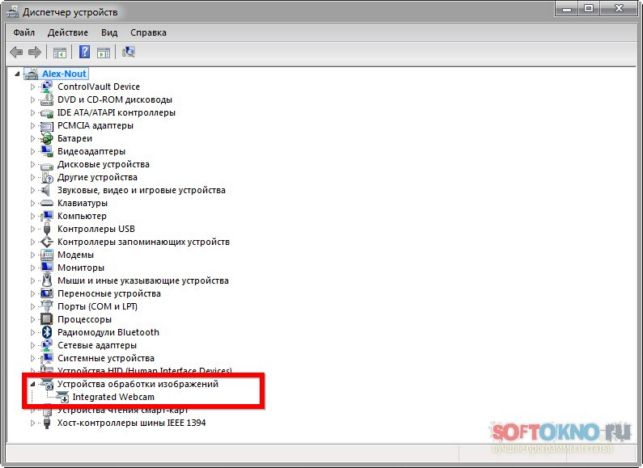Click the Клавиатуры keyboard icon
Image resolution: width=643 pixels, height=468 pixels.
(x=47, y=203)
